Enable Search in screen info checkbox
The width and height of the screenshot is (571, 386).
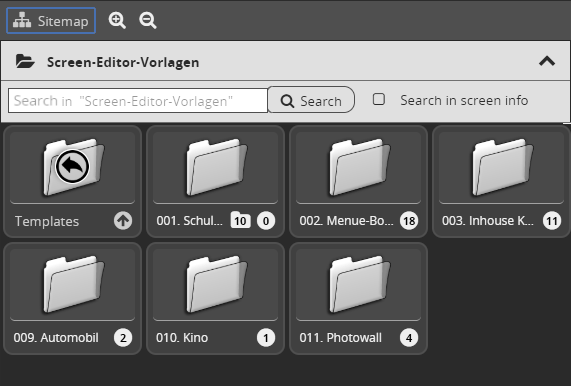[379, 99]
